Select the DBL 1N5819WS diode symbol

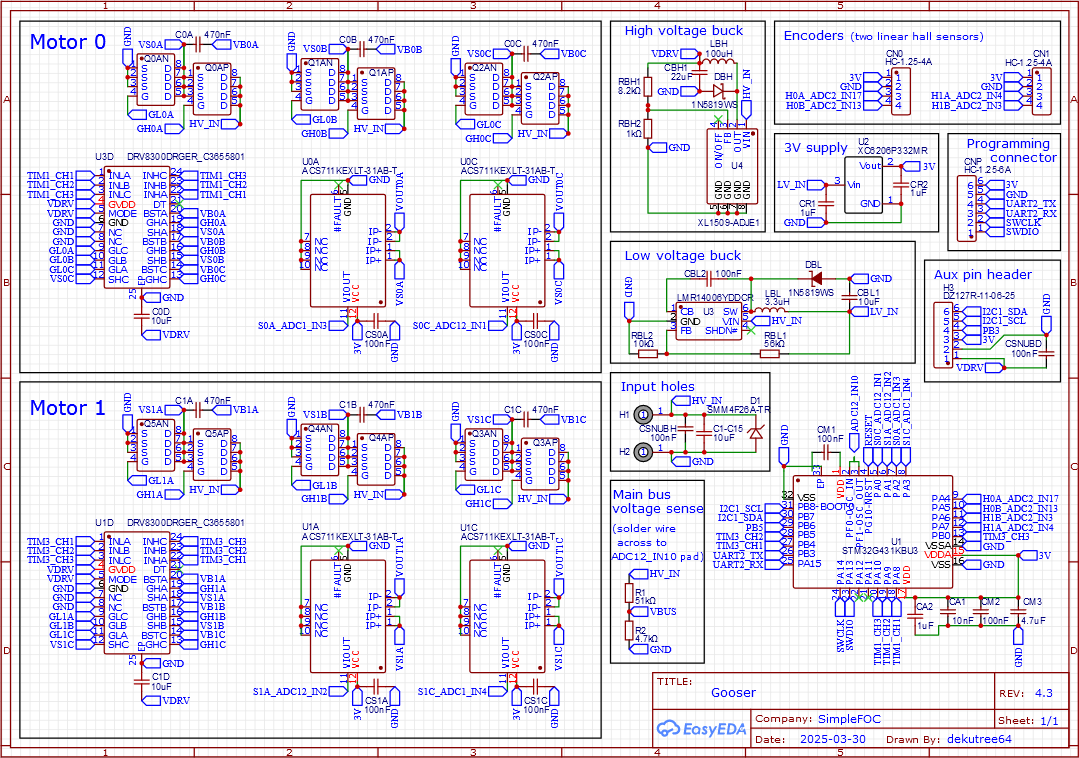(x=816, y=279)
